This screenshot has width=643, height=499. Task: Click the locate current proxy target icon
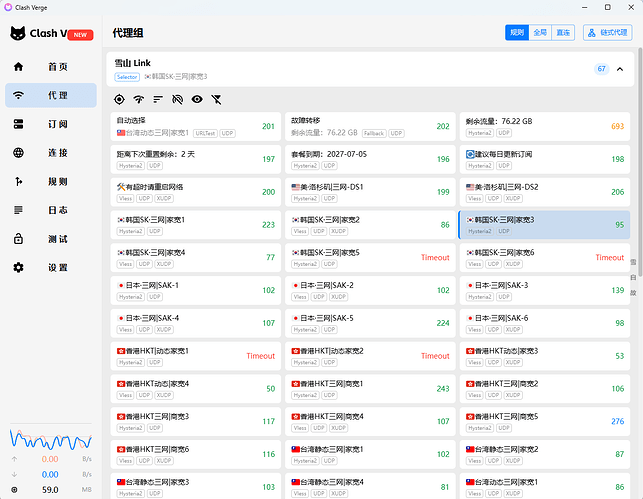[119, 99]
